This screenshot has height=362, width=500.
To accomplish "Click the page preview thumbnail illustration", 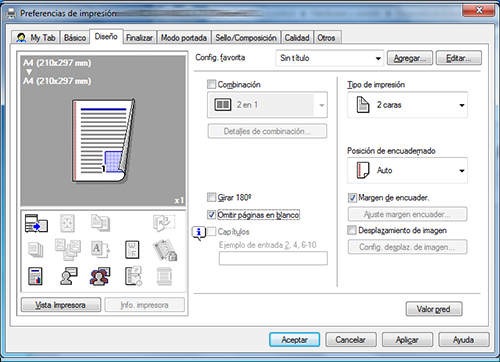I will click(x=103, y=141).
